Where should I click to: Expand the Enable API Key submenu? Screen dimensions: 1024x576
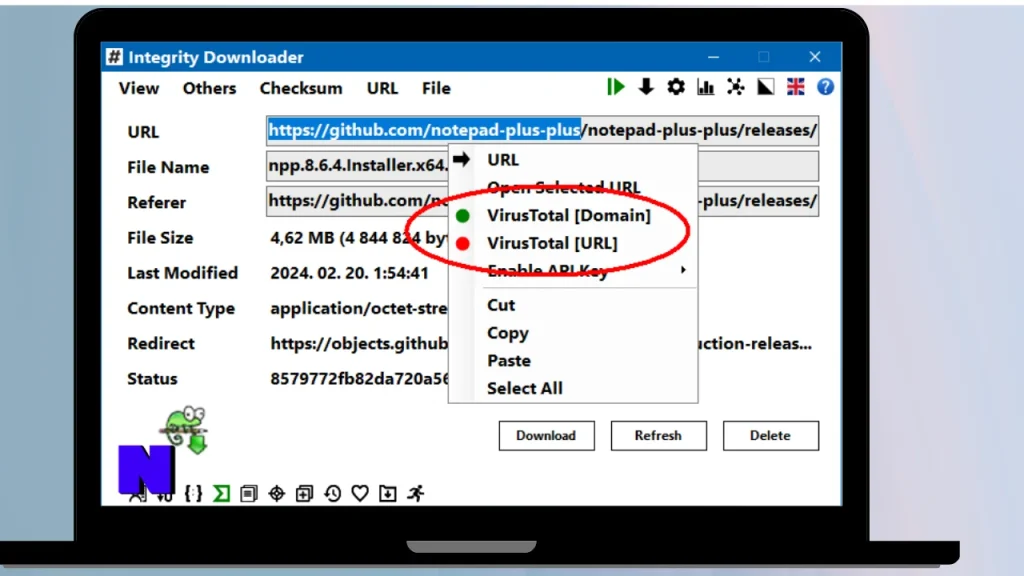coord(573,270)
